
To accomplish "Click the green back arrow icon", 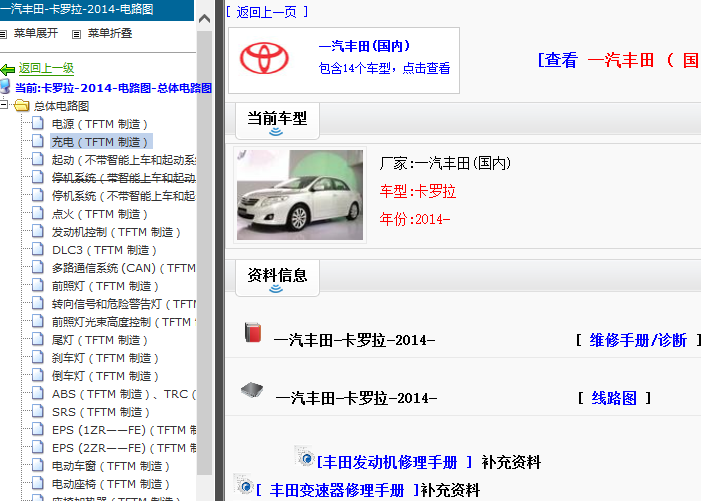I will click(x=8, y=69).
